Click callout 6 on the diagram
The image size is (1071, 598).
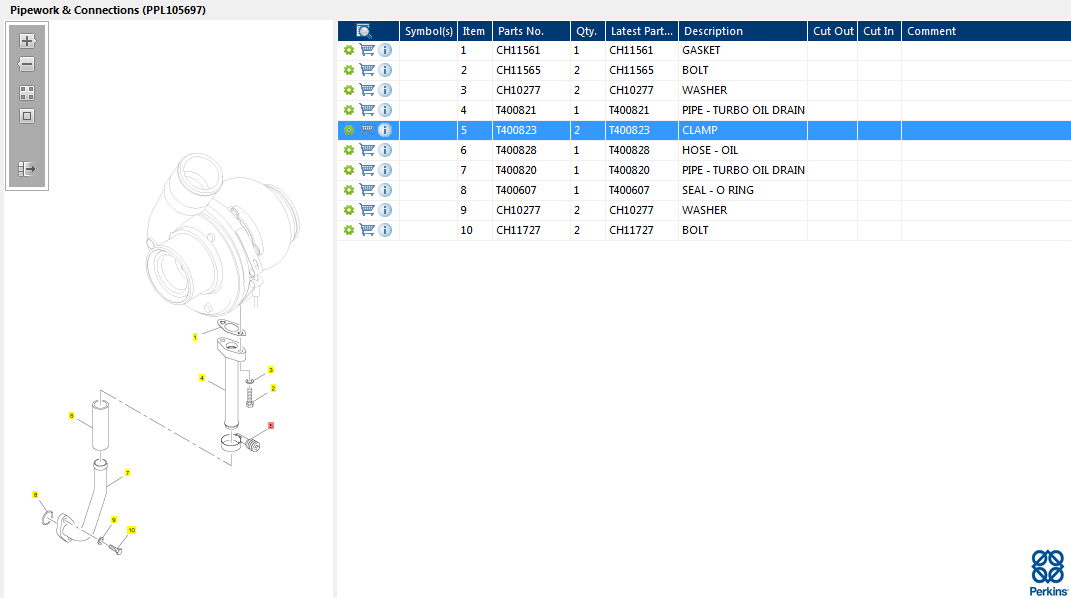pos(71,415)
